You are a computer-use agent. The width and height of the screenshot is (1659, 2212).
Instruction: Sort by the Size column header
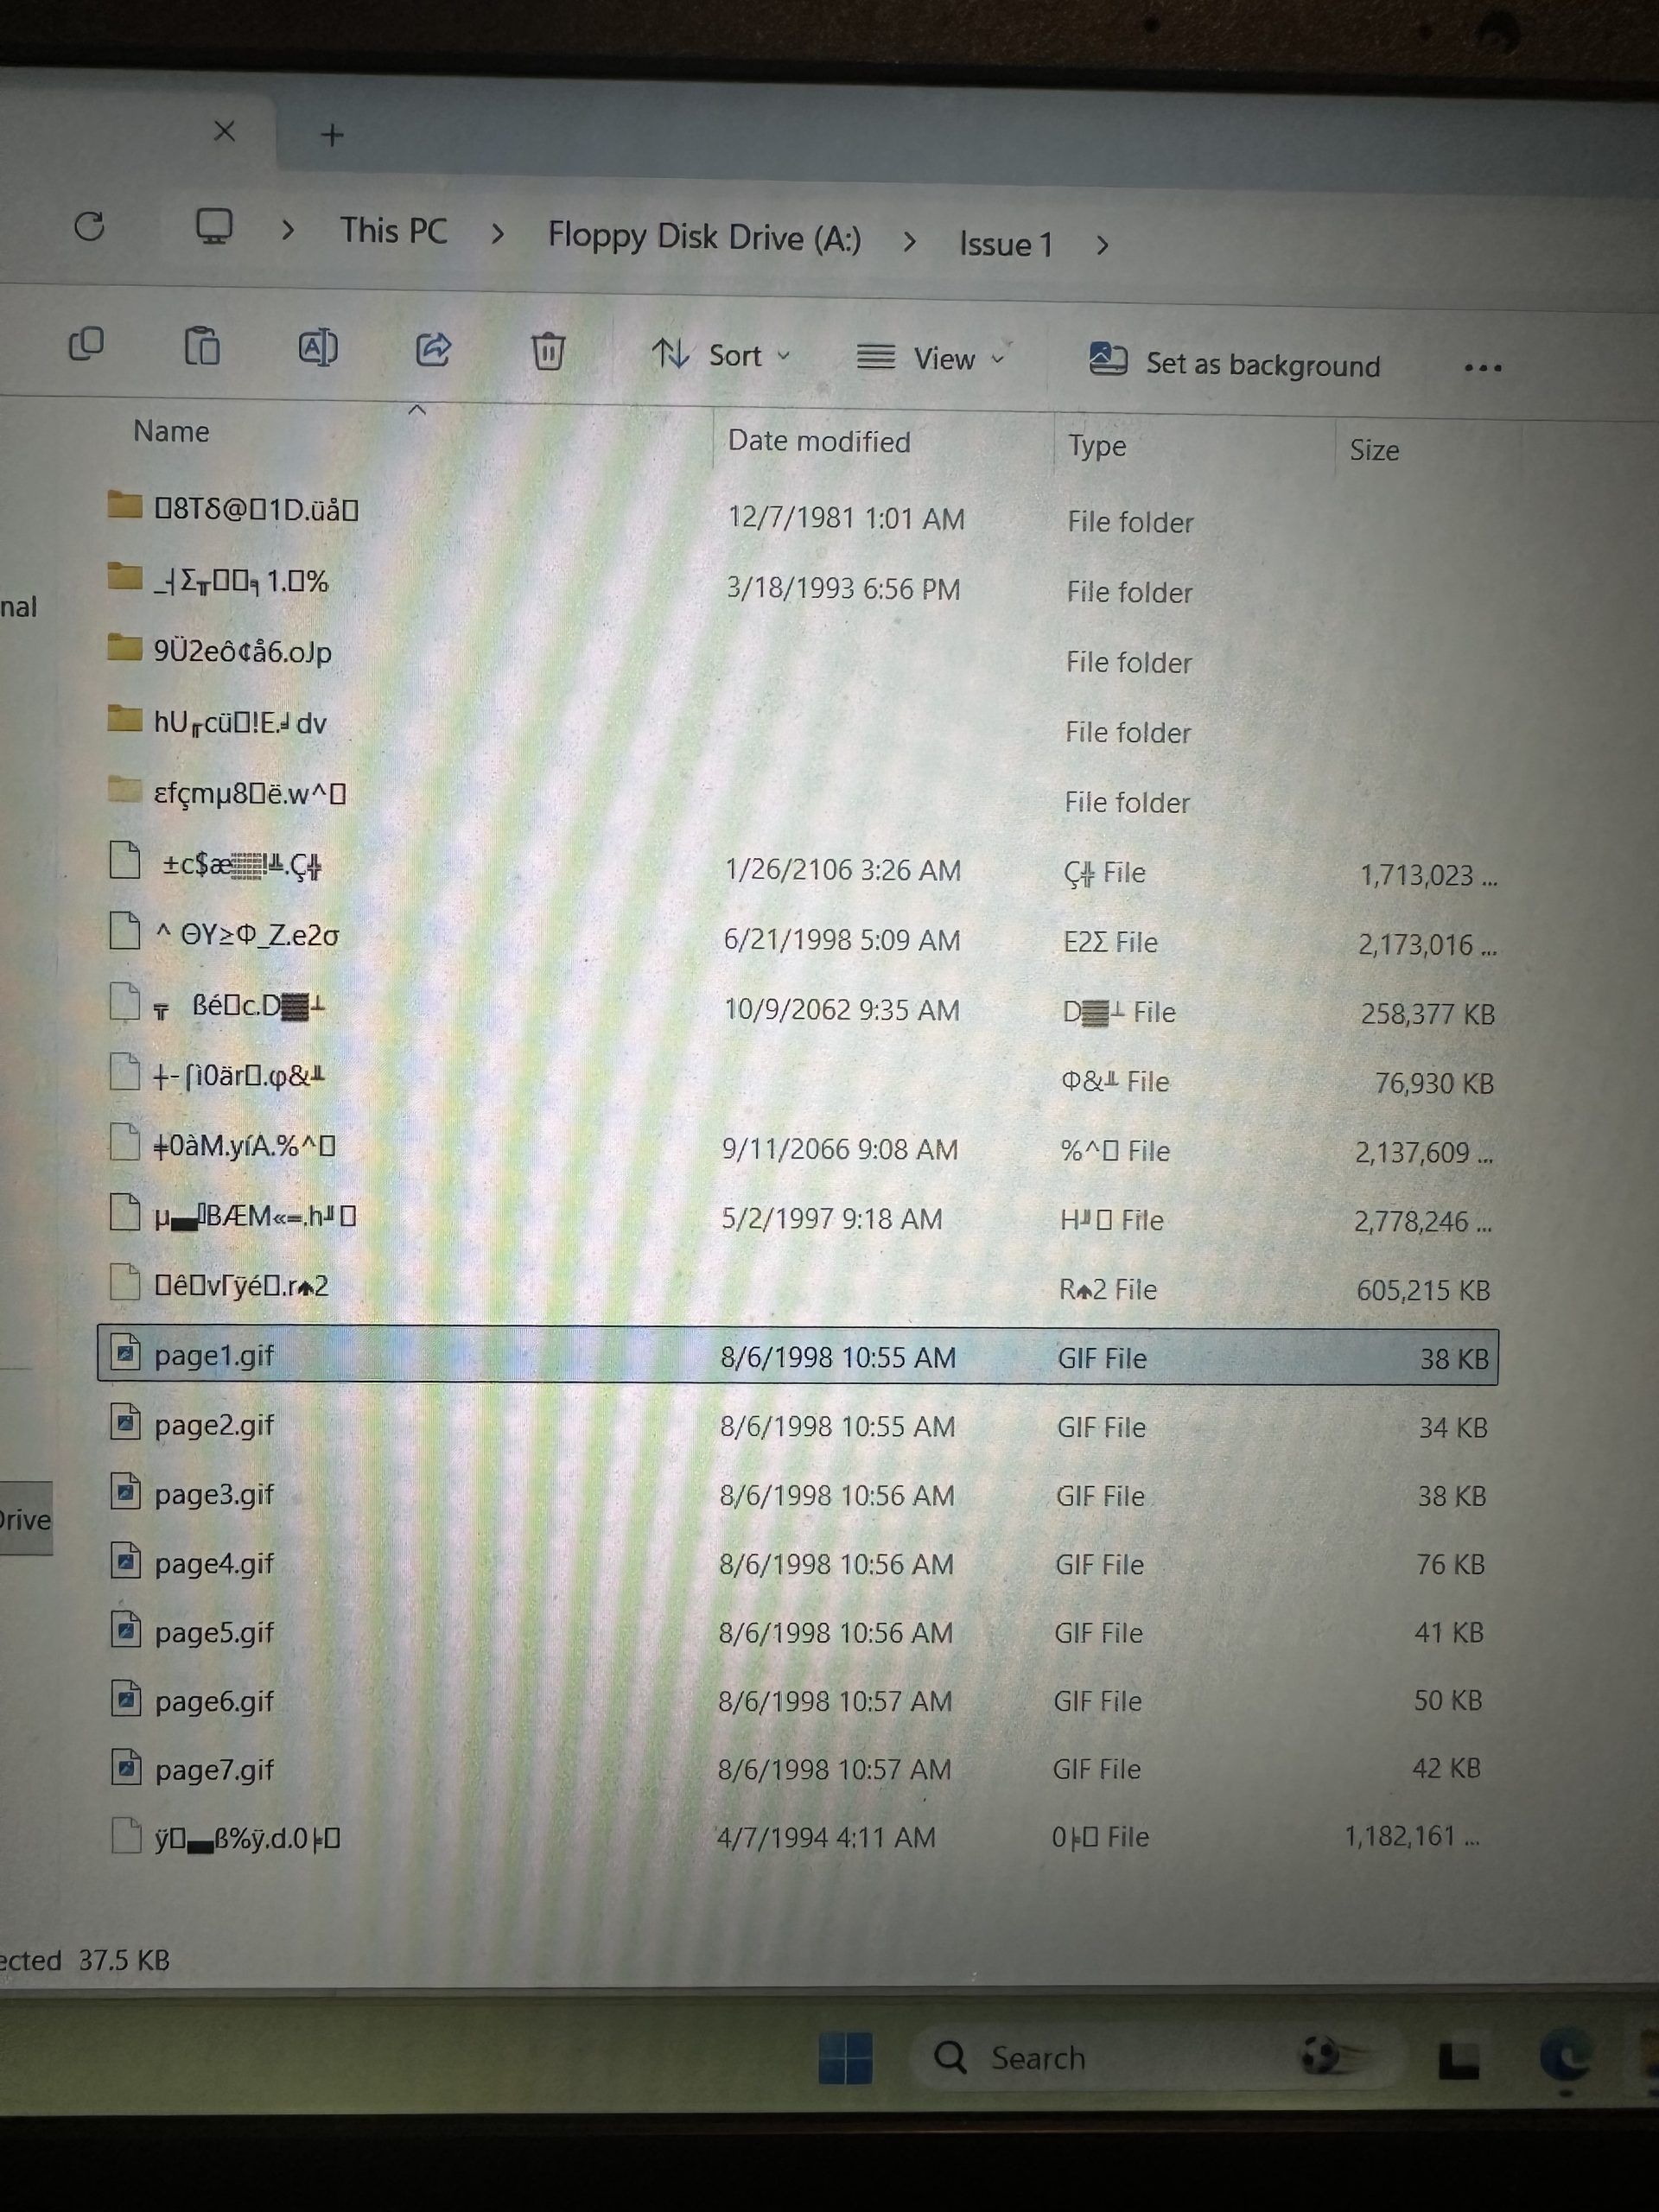tap(1374, 450)
